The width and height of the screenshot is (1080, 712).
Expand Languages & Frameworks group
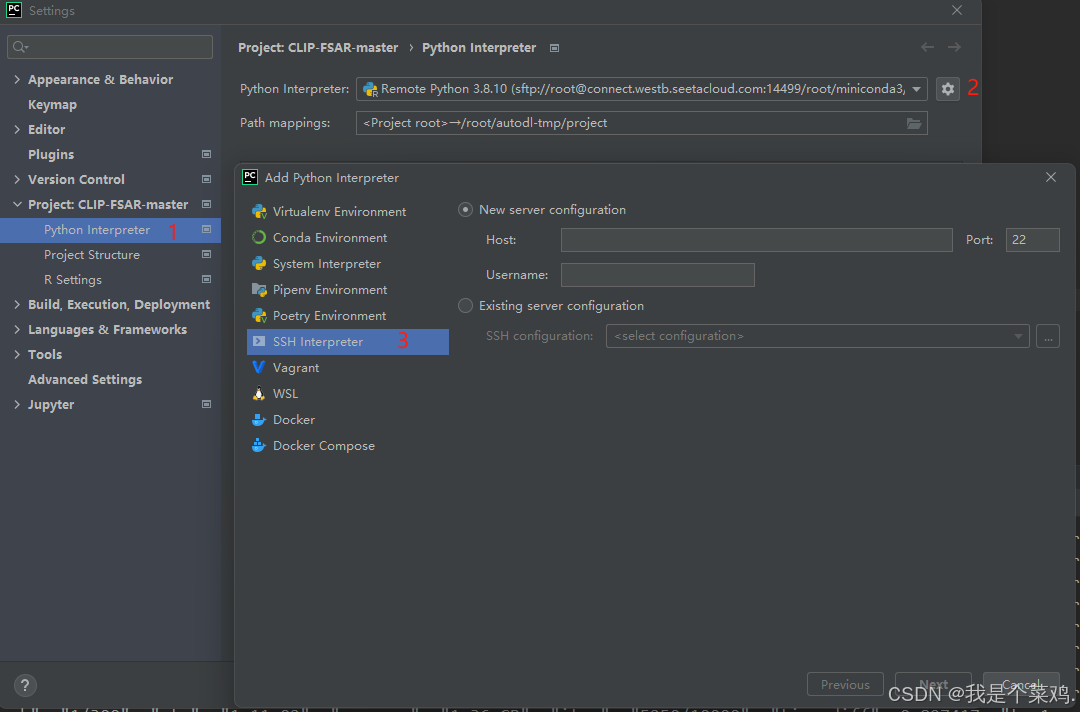pyautogui.click(x=17, y=329)
